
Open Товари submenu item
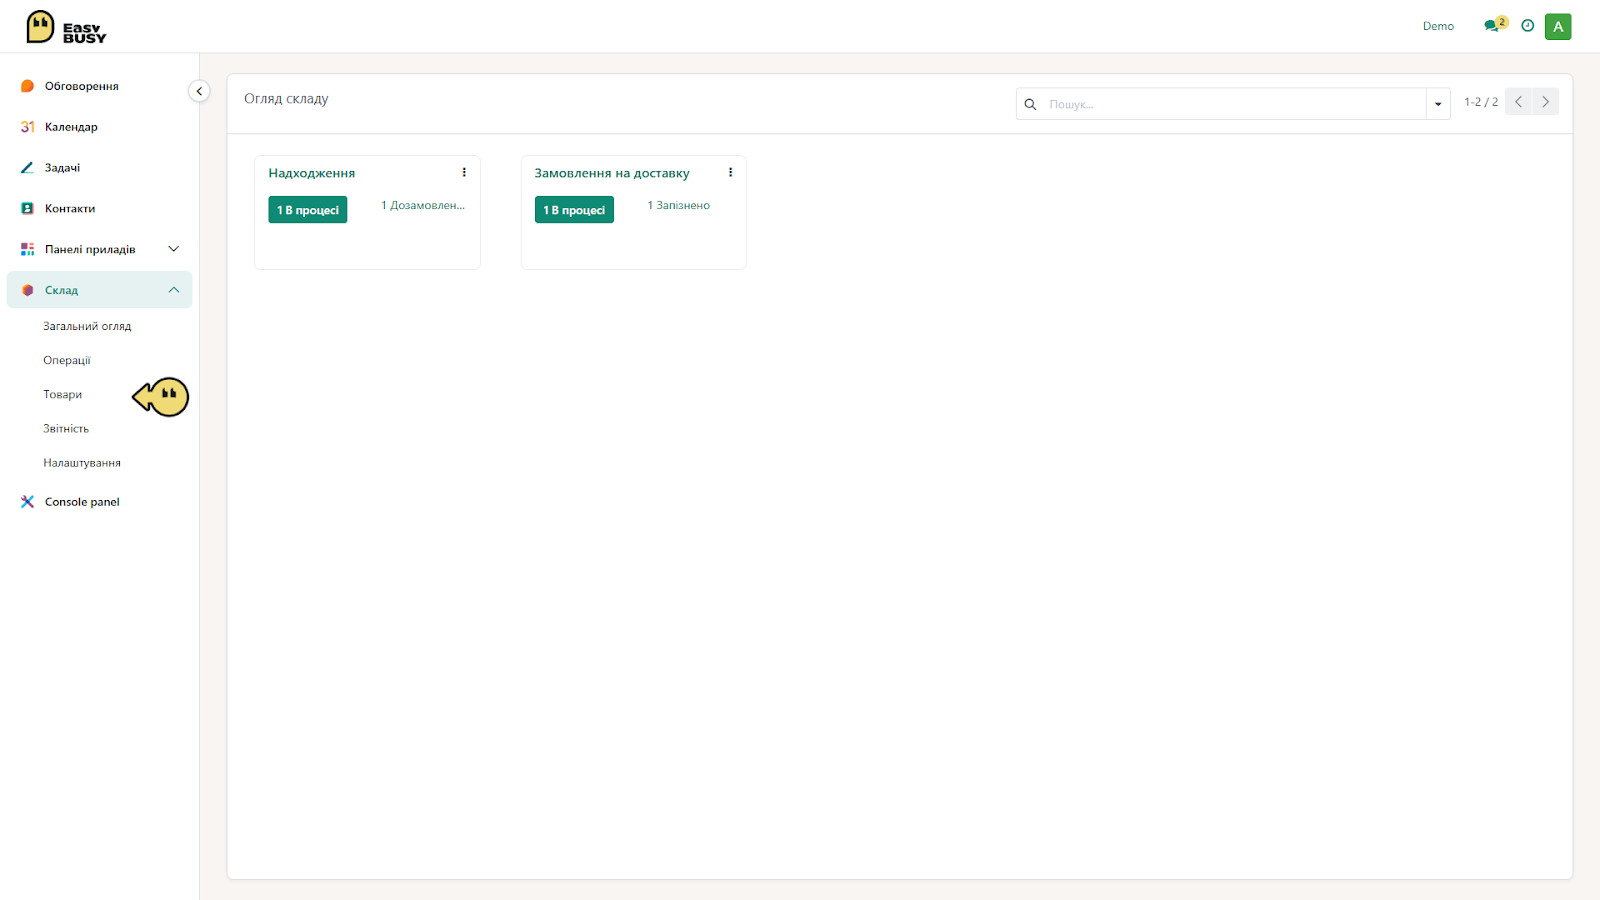click(62, 394)
